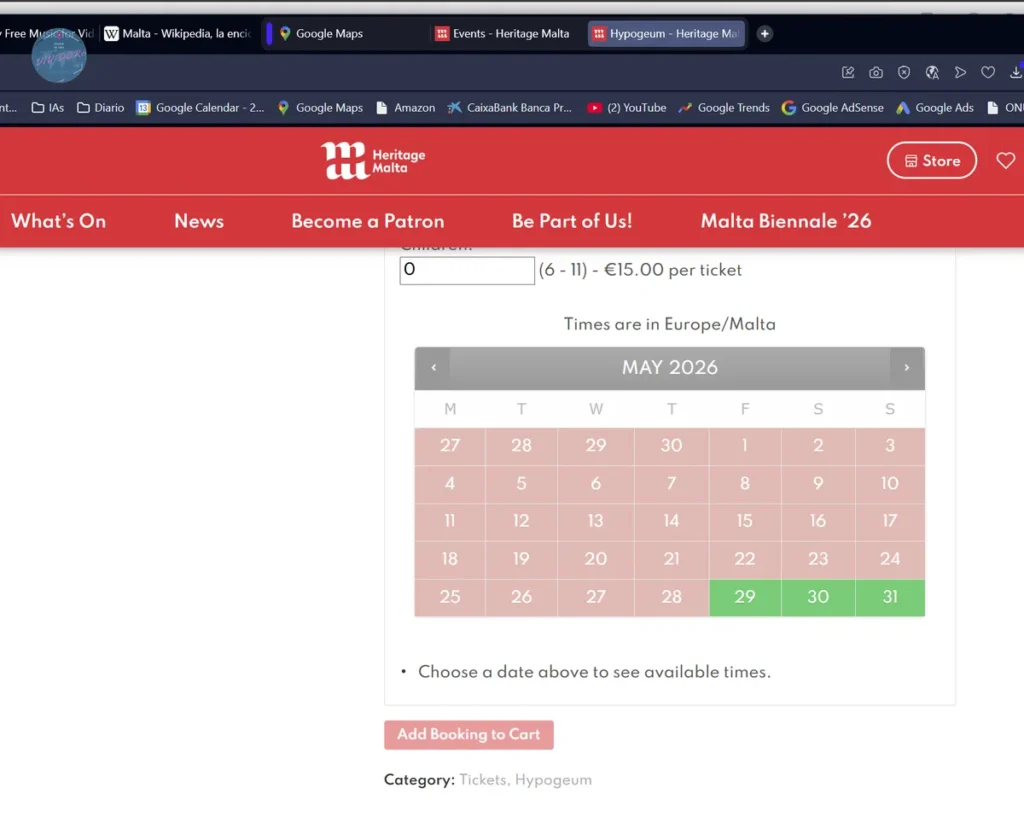Open the Google Ads bookmark
This screenshot has height=817, width=1024.
click(935, 108)
